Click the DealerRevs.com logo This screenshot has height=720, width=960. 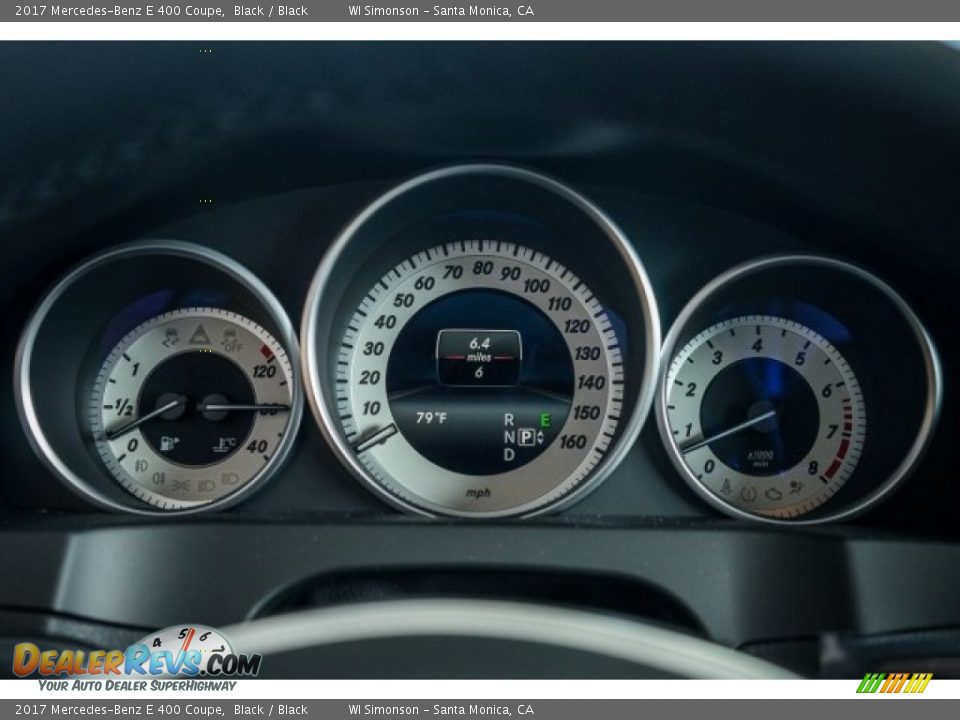coord(137,661)
